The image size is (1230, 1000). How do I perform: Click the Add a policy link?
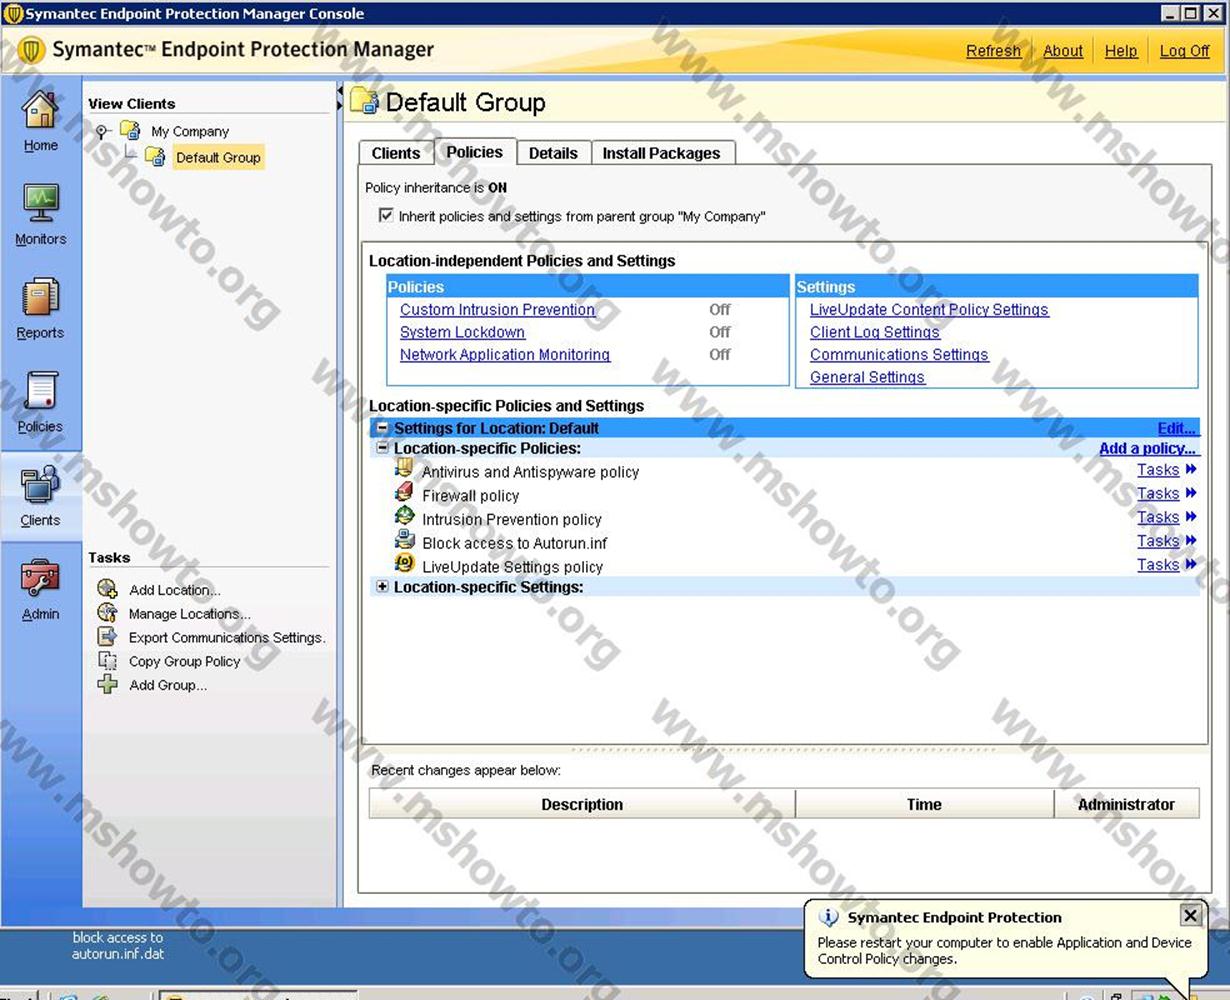pyautogui.click(x=1147, y=449)
